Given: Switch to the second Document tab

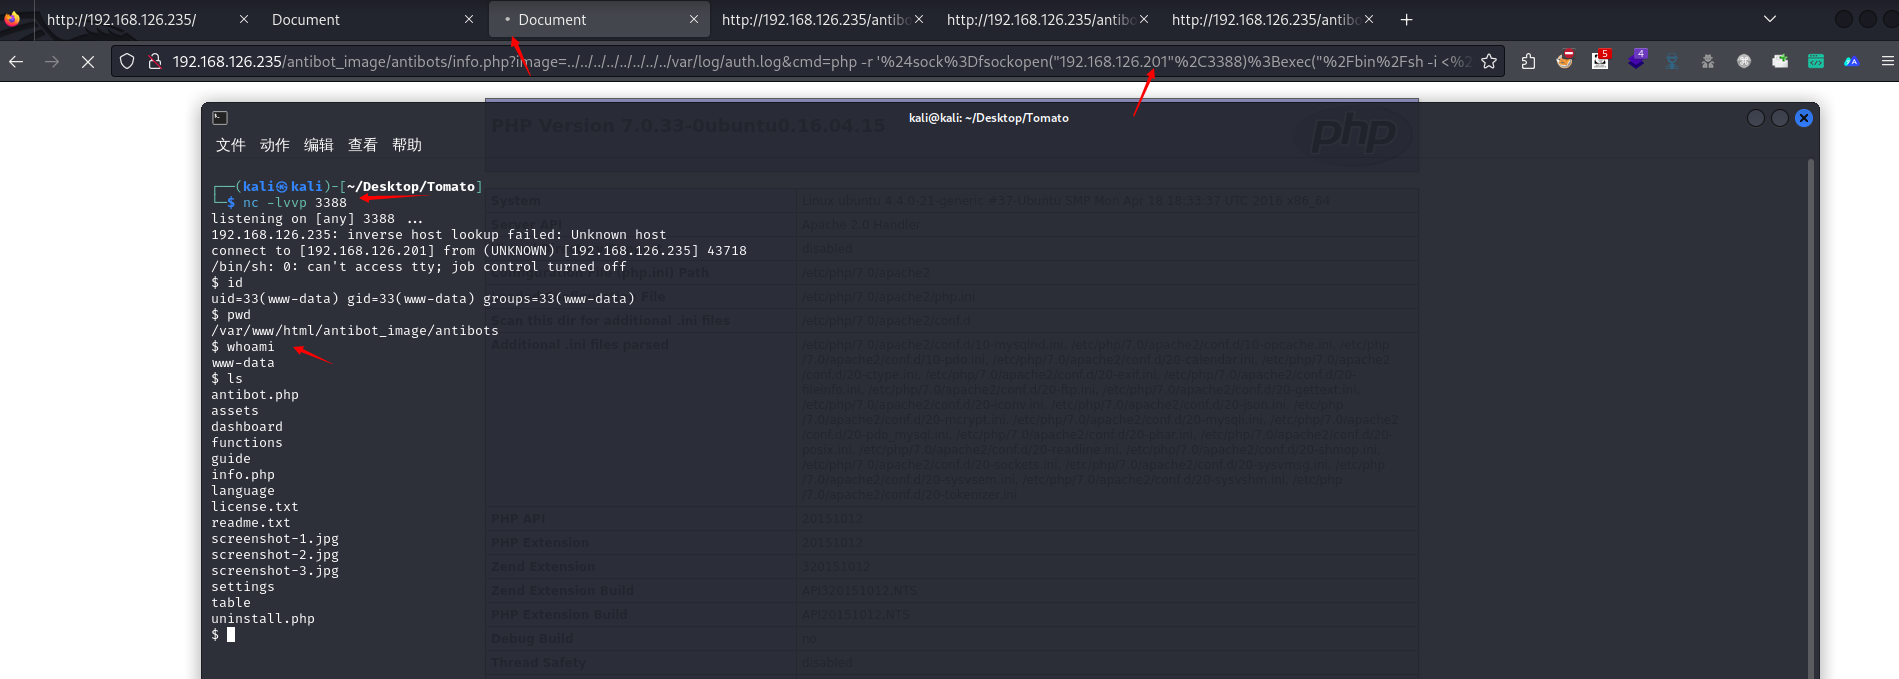Looking at the screenshot, I should 371,19.
